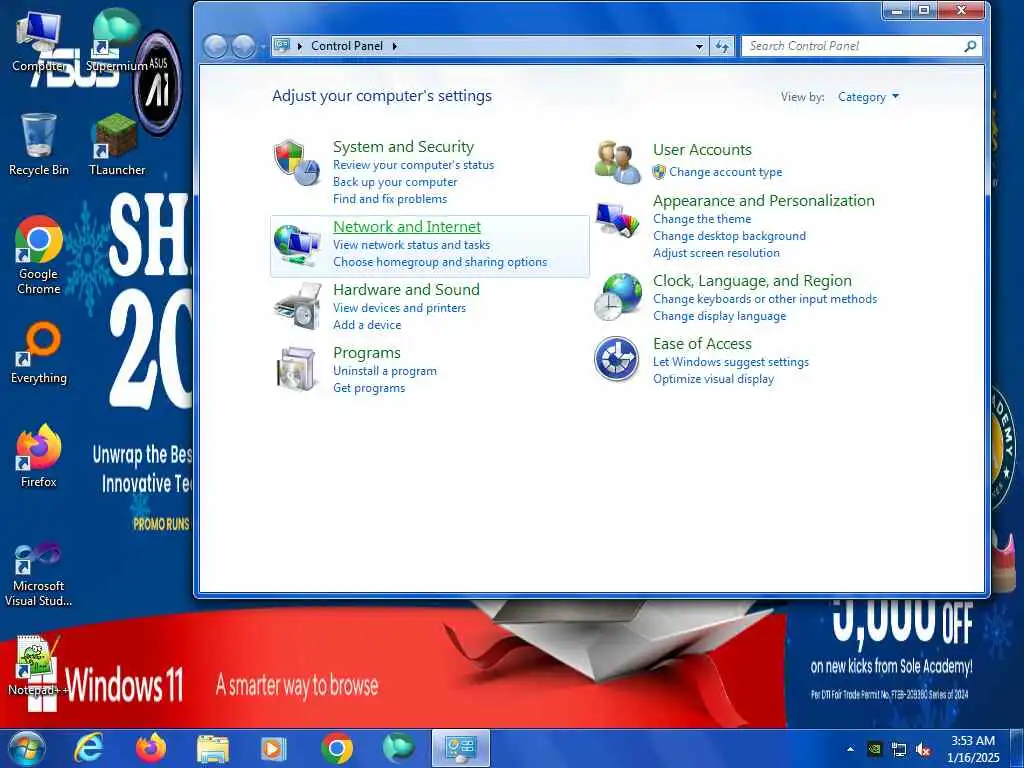Open the Programs category heading

366,353
